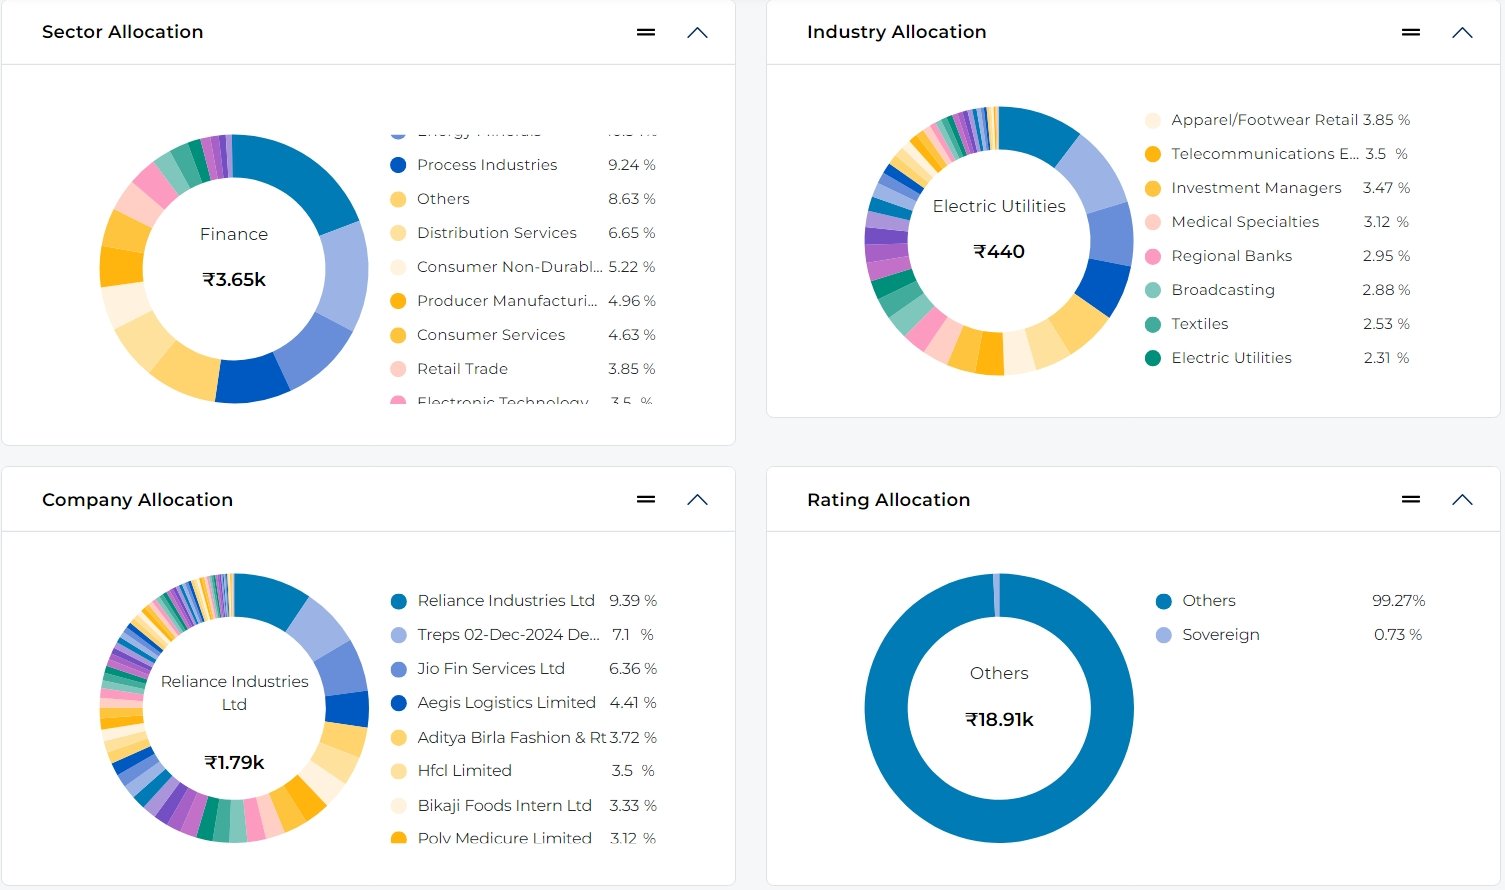The width and height of the screenshot is (1505, 890).
Task: Toggle the Sovereign legend dot
Action: click(x=1163, y=635)
